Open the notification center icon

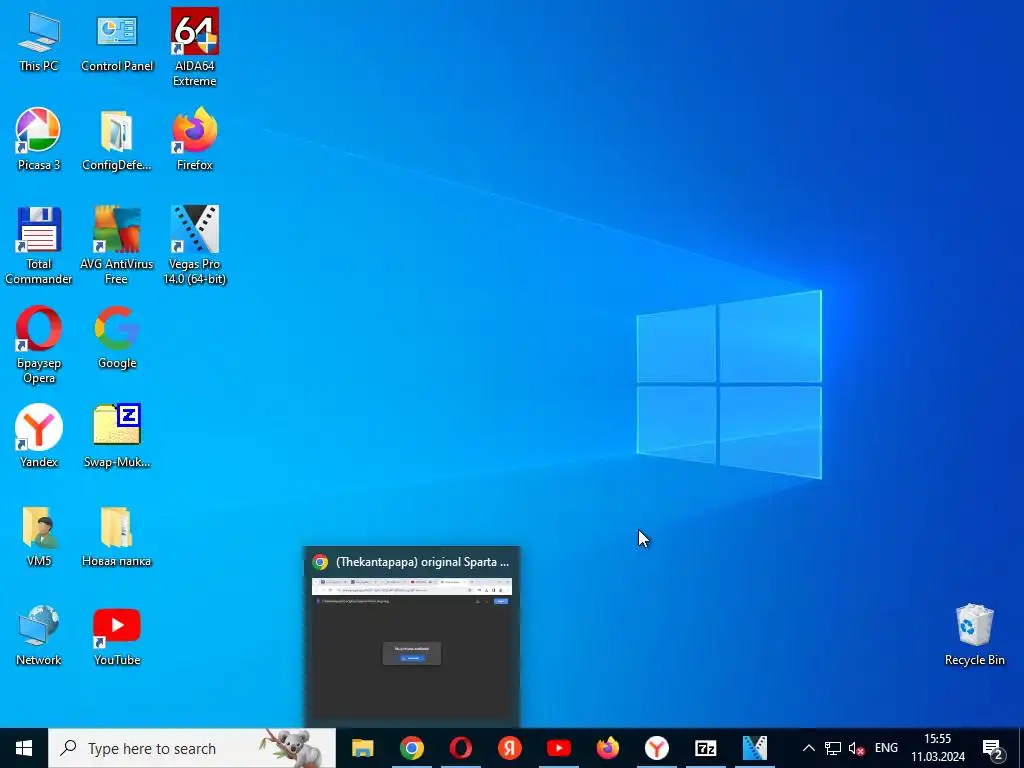[993, 749]
